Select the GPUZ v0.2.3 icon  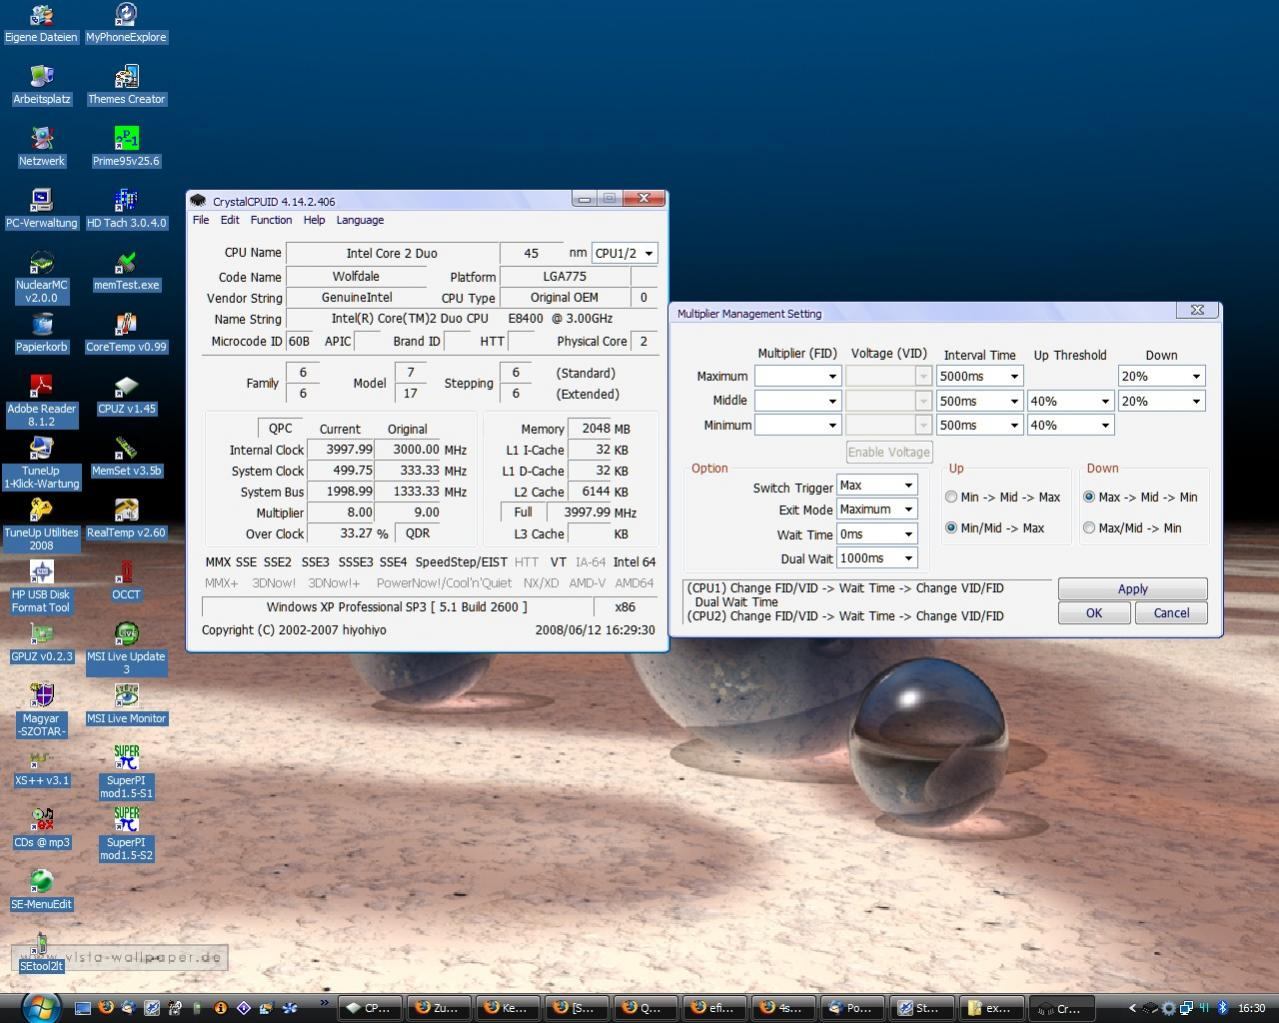(41, 644)
